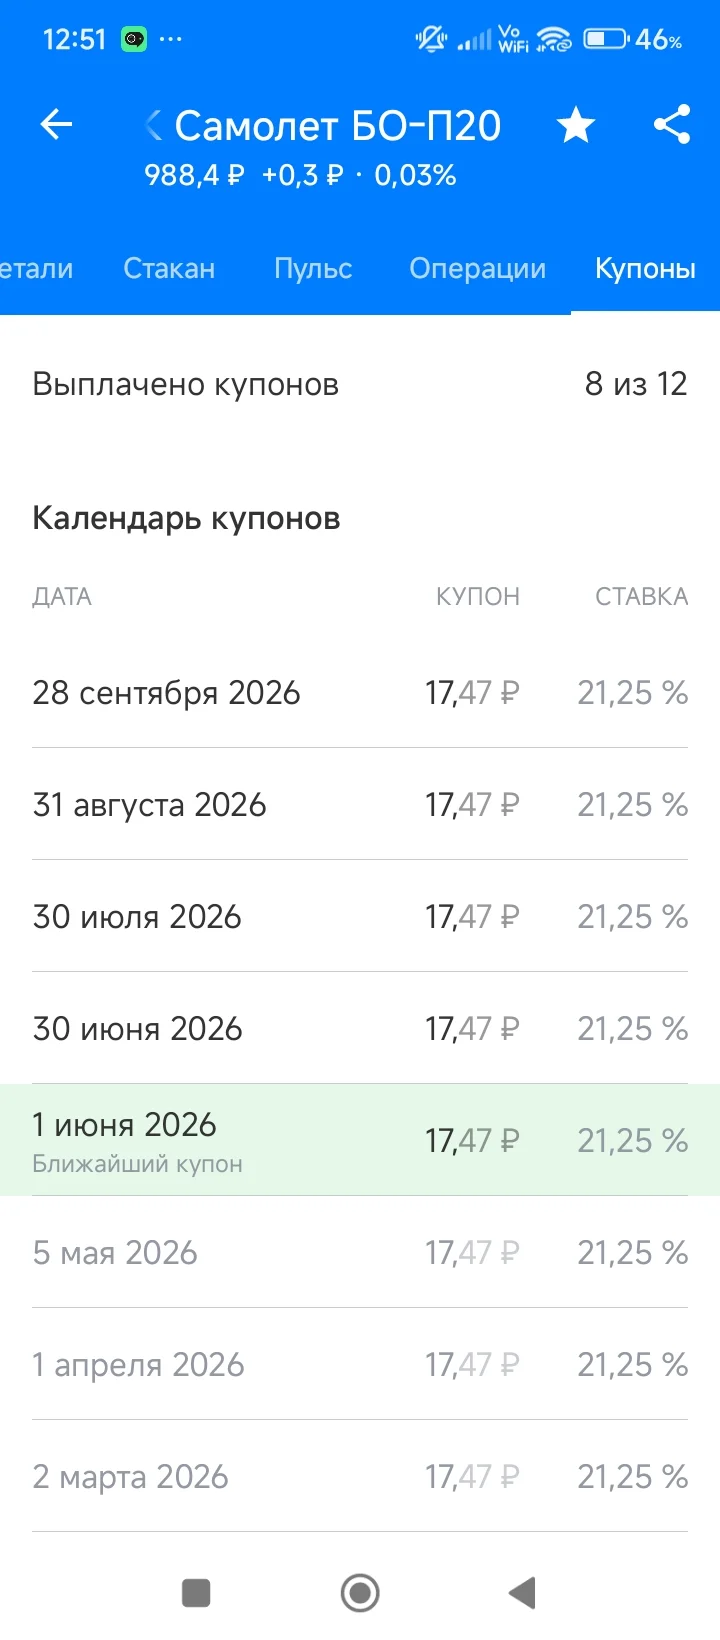720x1640 pixels.
Task: Switch to the Стакан tab
Action: [x=169, y=268]
